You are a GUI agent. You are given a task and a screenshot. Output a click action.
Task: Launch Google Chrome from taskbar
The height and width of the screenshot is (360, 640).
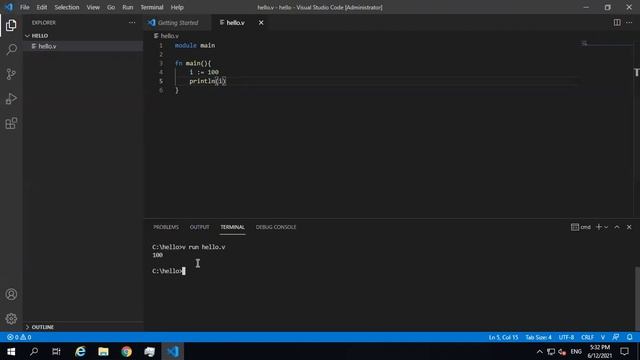[x=127, y=351]
